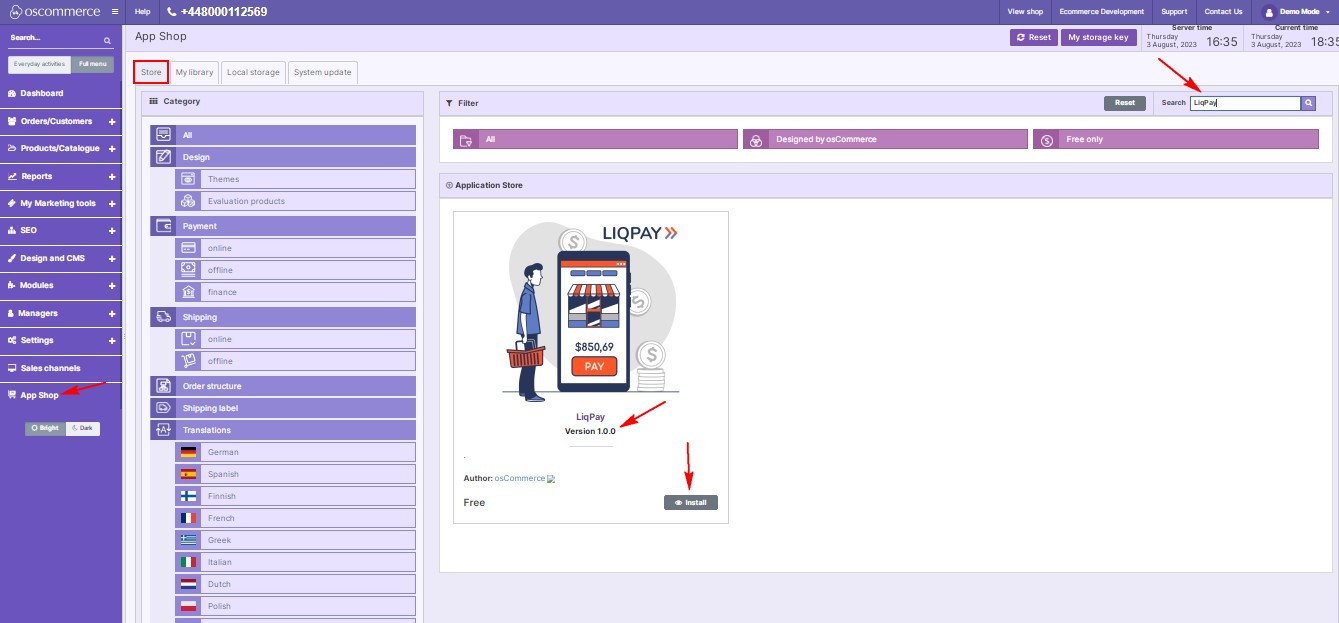This screenshot has width=1339, height=623.
Task: Expand Settings menu
Action: 112,341
